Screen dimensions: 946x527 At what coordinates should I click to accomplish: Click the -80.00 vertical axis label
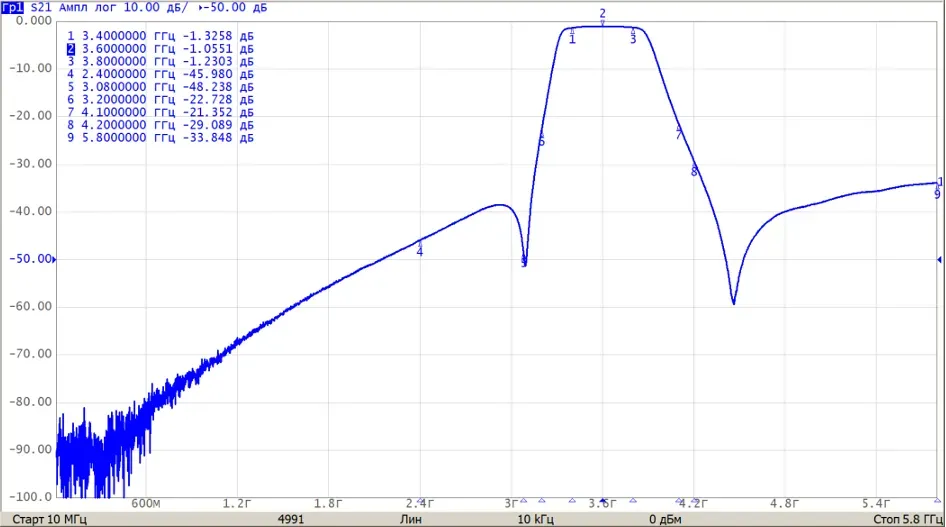(30, 402)
